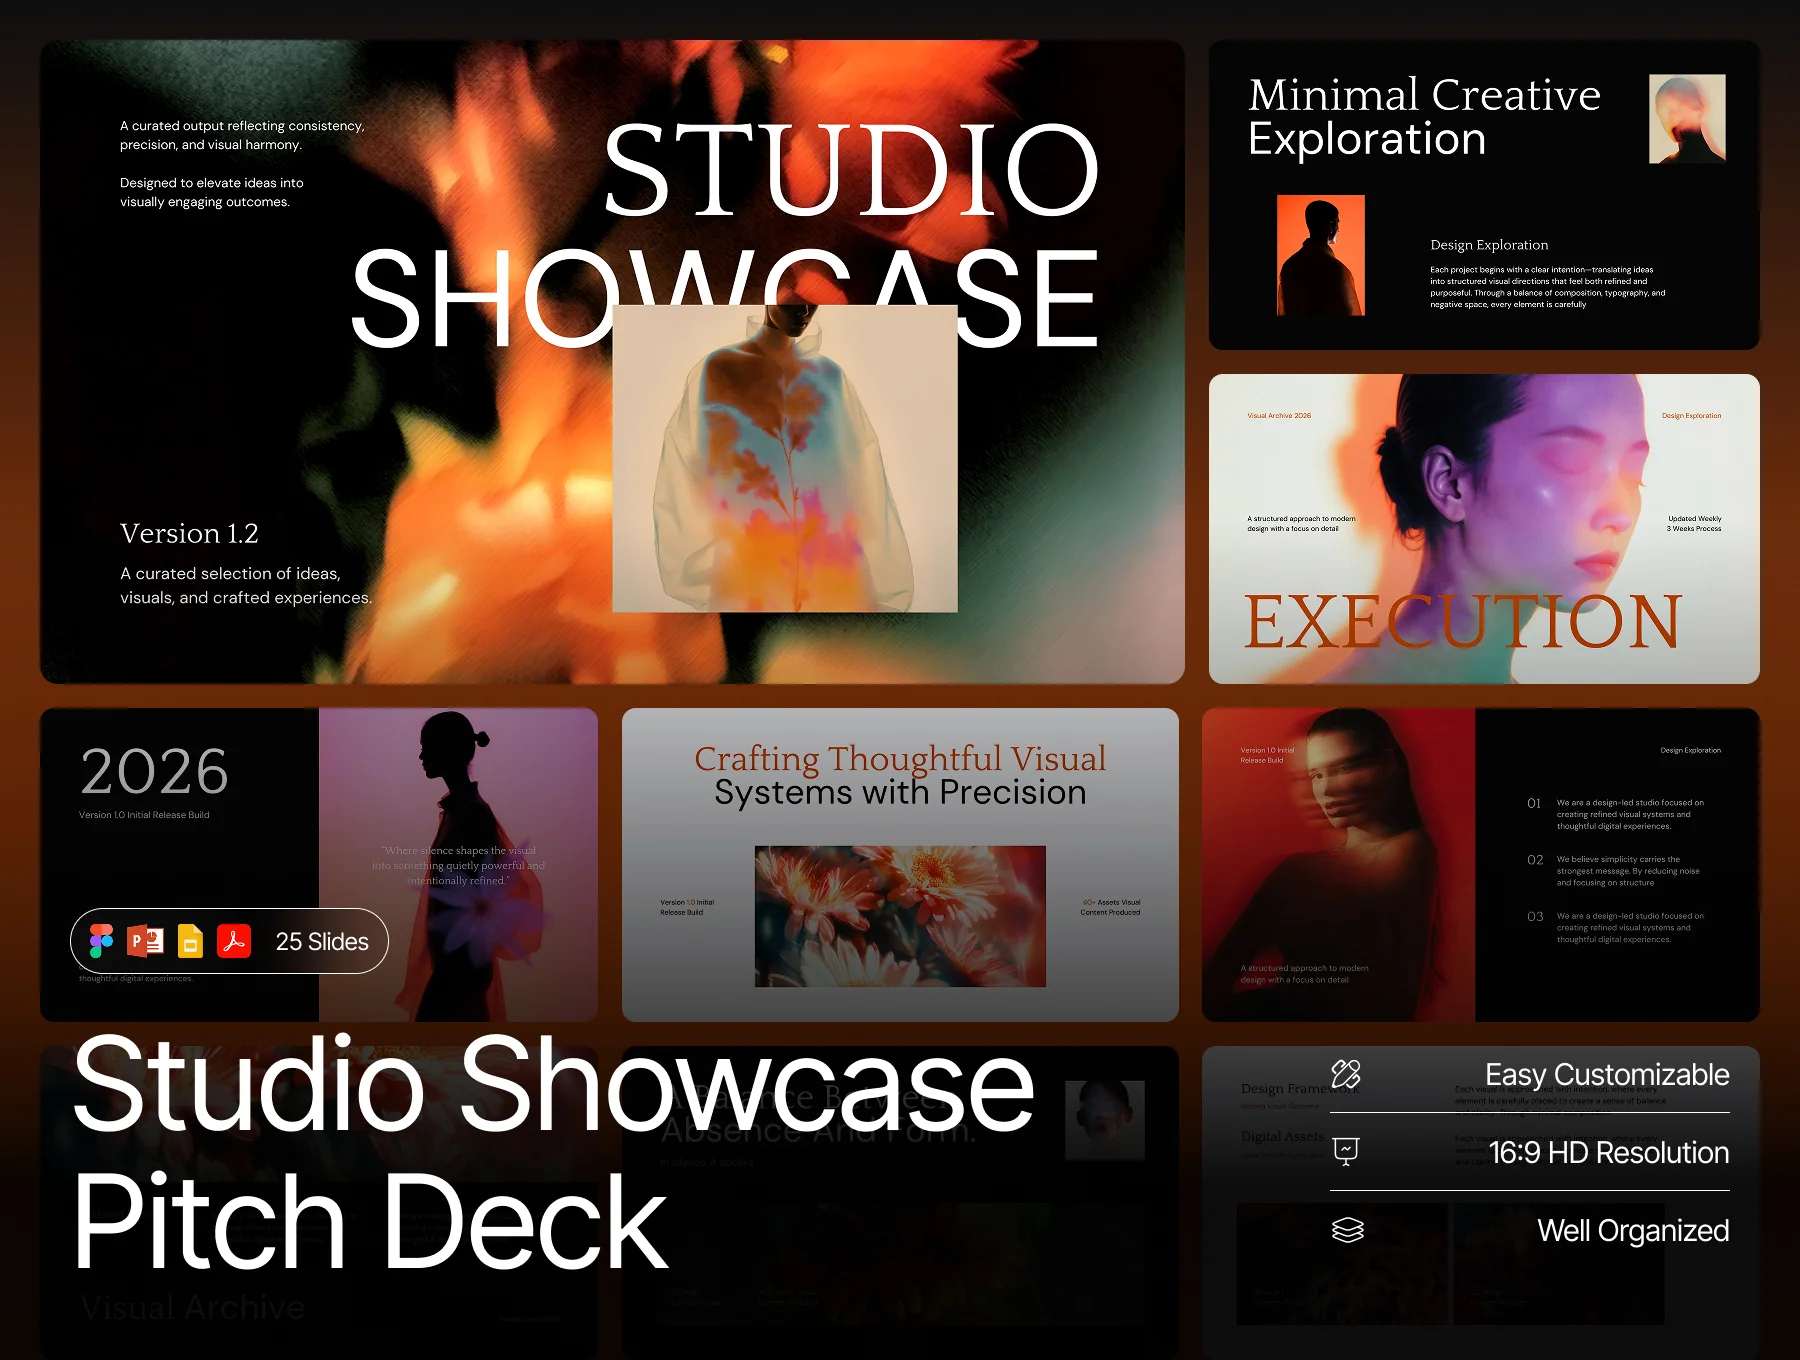Select the "EXECUTION" headline
Screen dimensions: 1800x1360
(1463, 621)
